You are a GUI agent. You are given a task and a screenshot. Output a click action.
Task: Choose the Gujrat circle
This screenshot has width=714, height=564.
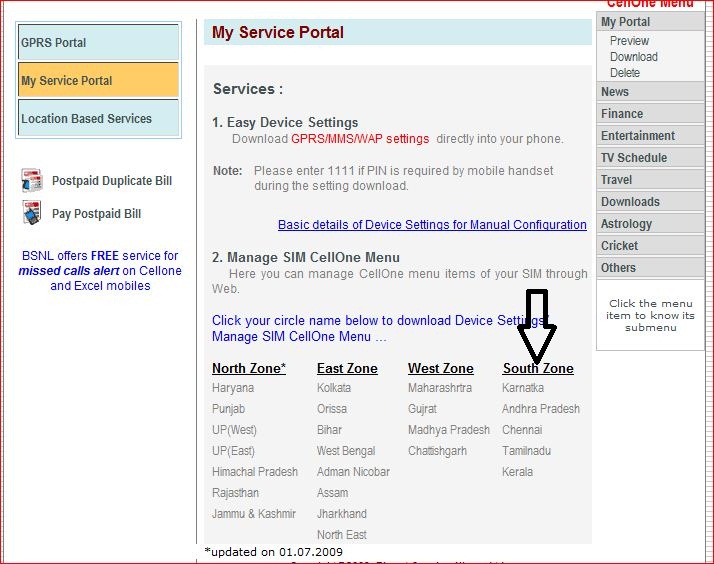click(422, 409)
